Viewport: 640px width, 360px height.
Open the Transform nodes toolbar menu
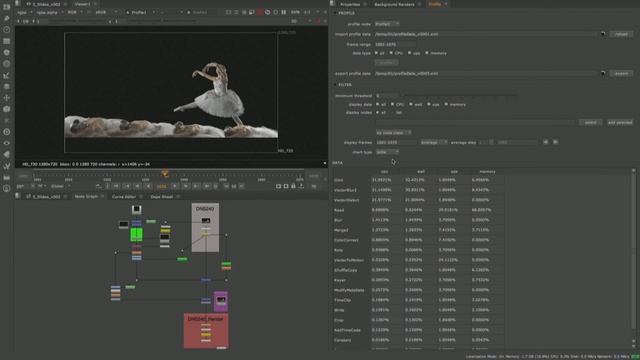point(7,98)
